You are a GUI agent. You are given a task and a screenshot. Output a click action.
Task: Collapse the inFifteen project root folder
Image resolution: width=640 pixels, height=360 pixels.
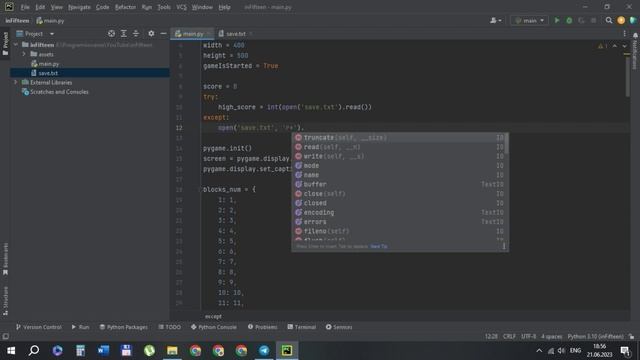[16, 44]
